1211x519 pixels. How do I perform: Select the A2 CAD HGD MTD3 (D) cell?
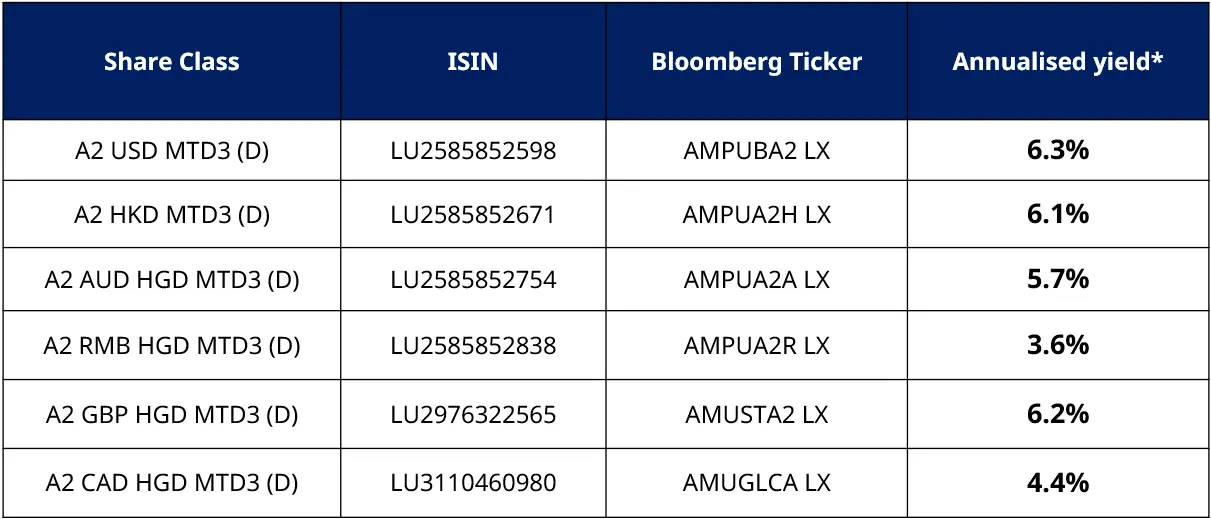[x=172, y=483]
